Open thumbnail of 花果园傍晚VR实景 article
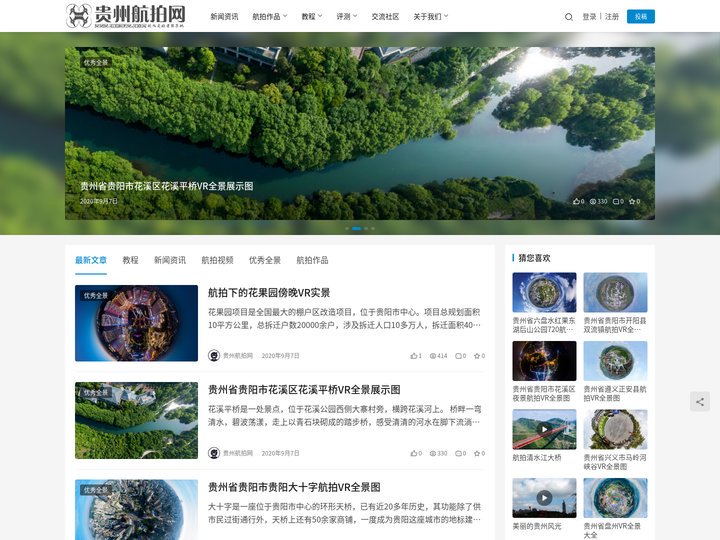720x540 pixels. tap(136, 323)
